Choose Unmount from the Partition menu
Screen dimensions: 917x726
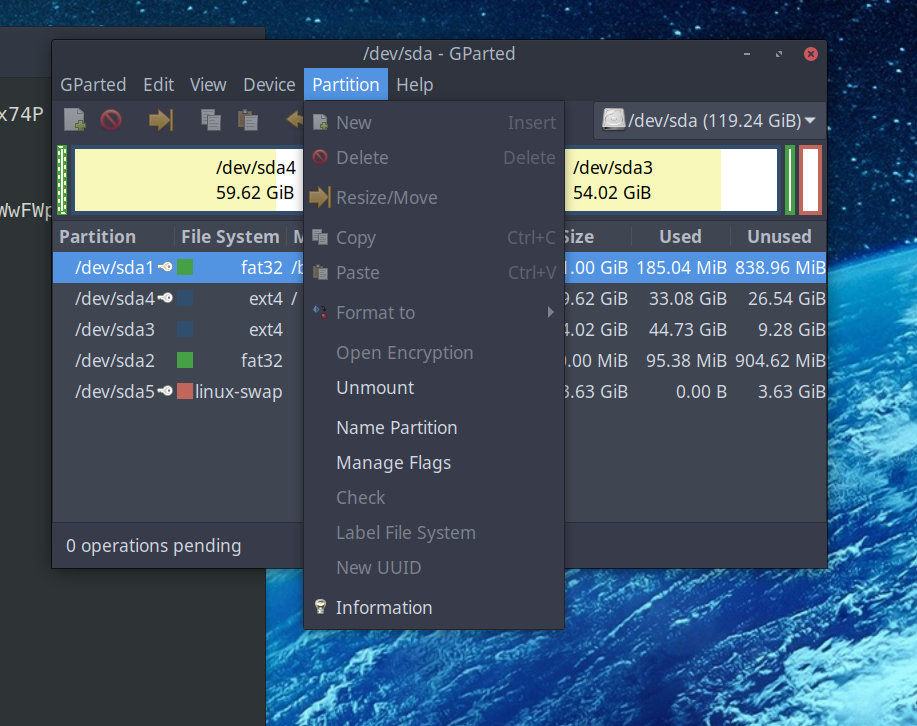pos(434,388)
